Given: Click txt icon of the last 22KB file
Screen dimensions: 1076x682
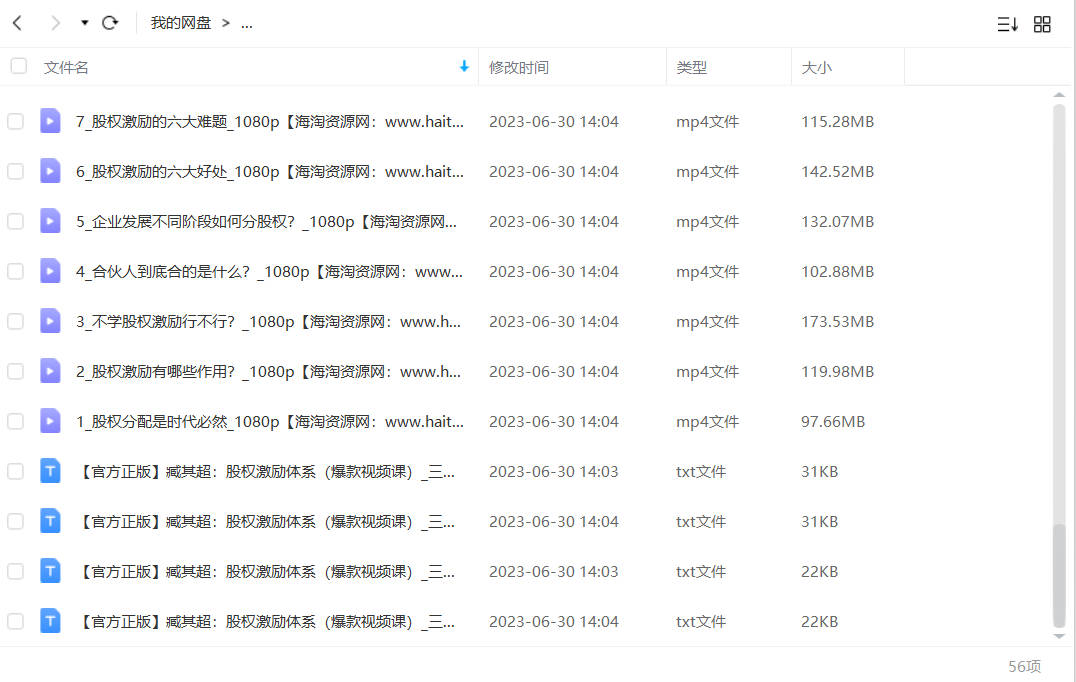Looking at the screenshot, I should pyautogui.click(x=50, y=621).
